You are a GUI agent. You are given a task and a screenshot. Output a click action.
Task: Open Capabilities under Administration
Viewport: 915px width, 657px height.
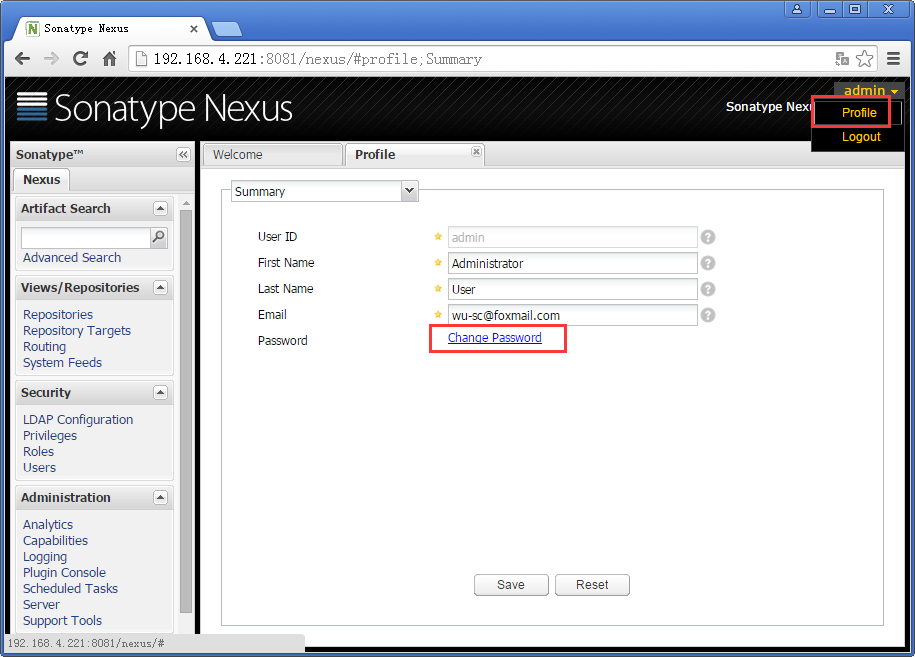click(x=55, y=540)
